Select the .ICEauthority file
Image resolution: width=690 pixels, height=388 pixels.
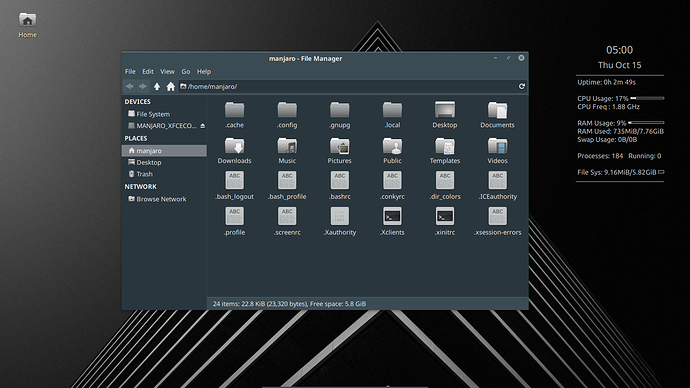[x=497, y=186]
